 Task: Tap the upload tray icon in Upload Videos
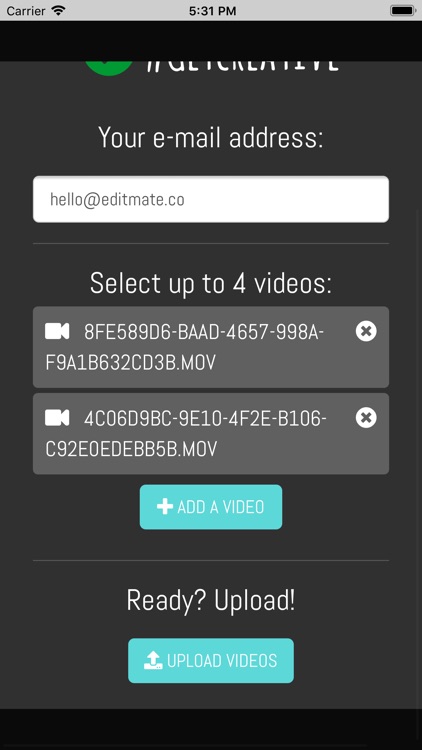coord(153,661)
